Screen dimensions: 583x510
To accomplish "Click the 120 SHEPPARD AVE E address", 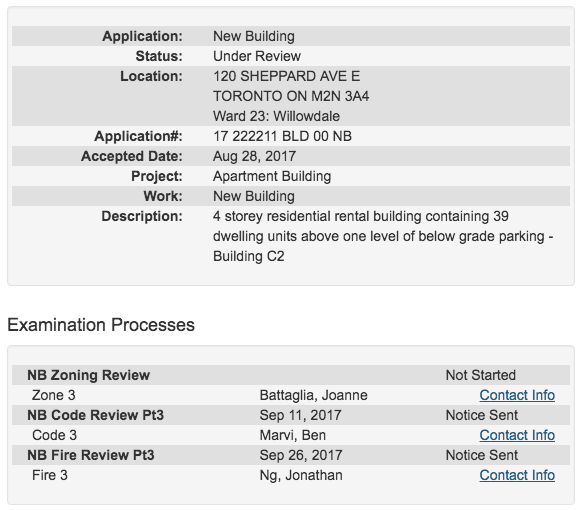I will pos(286,76).
